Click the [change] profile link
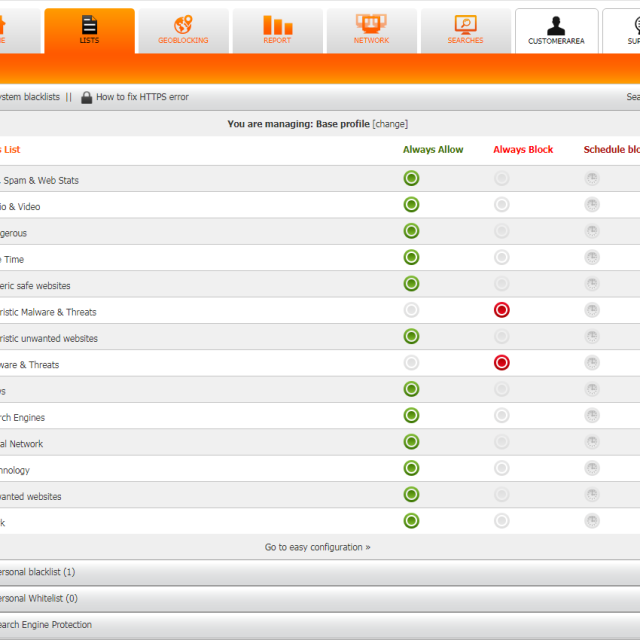This screenshot has width=640, height=640. pyautogui.click(x=390, y=124)
